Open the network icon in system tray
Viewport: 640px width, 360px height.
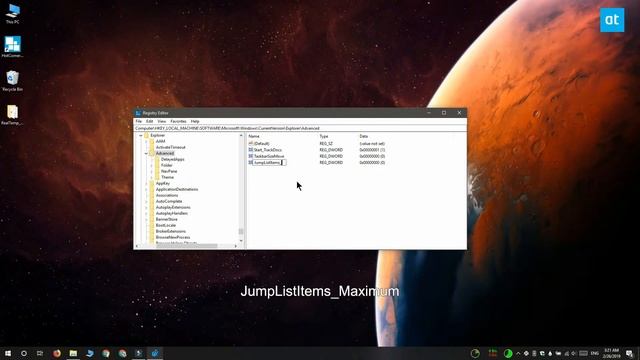[566, 353]
